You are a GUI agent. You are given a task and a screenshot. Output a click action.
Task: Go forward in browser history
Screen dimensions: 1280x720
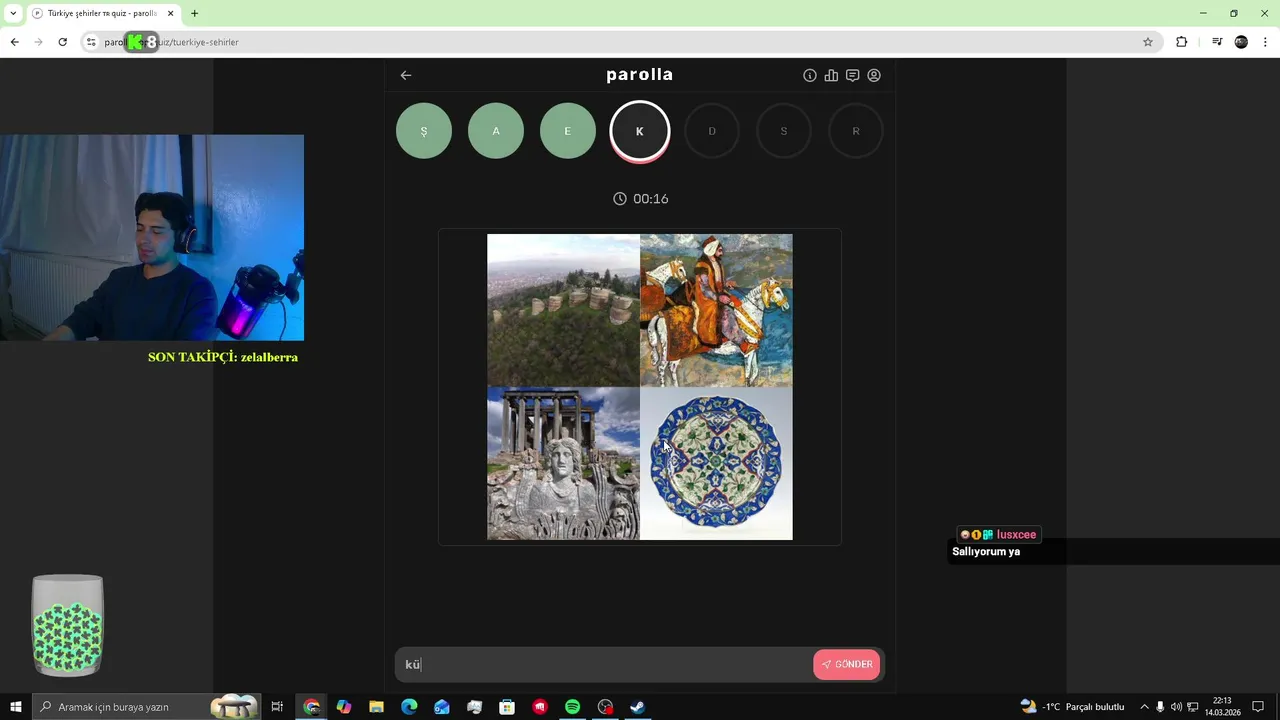coord(38,42)
